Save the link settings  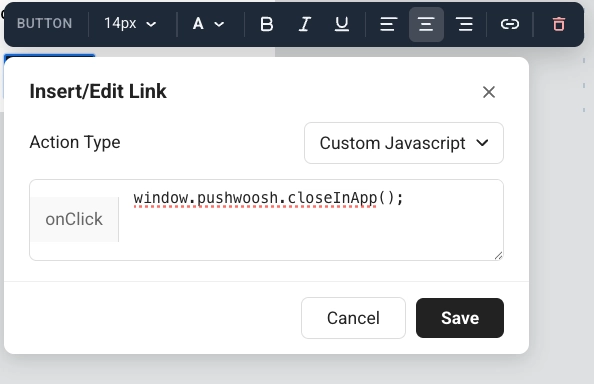coord(460,318)
